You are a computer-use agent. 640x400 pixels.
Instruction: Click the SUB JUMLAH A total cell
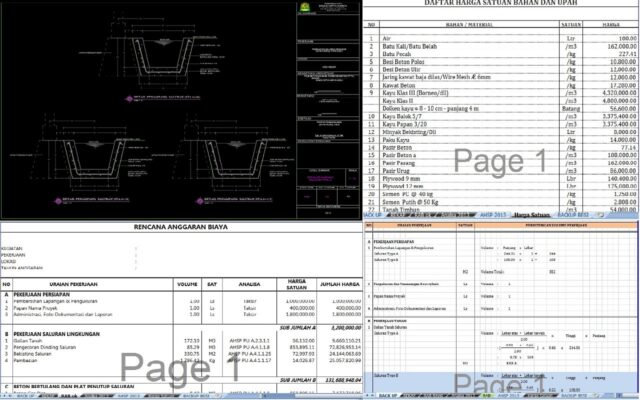click(x=300, y=327)
